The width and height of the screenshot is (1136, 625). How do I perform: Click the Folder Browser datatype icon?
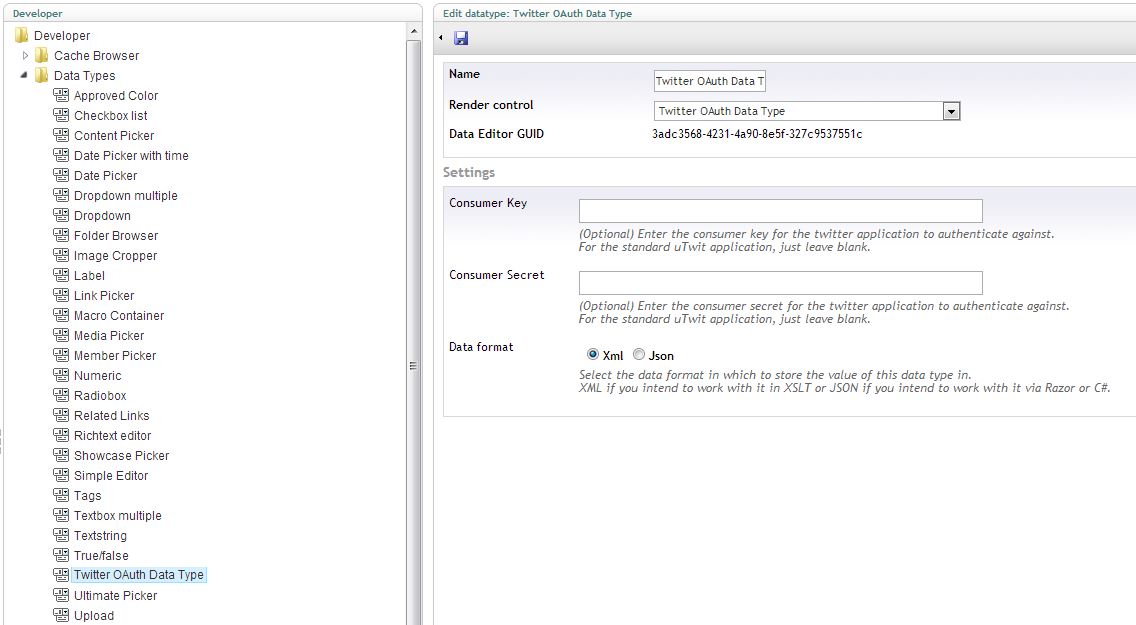tap(62, 235)
